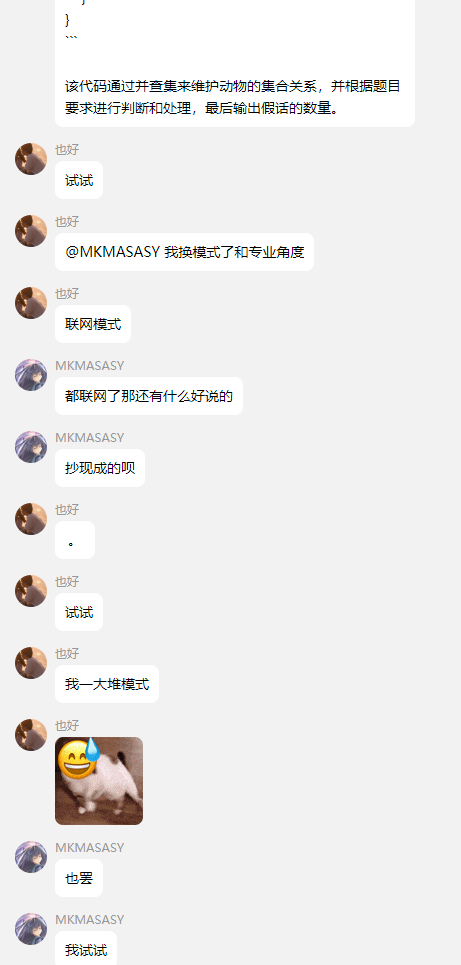Click username MKMASASY above 也罢 message

(x=90, y=847)
